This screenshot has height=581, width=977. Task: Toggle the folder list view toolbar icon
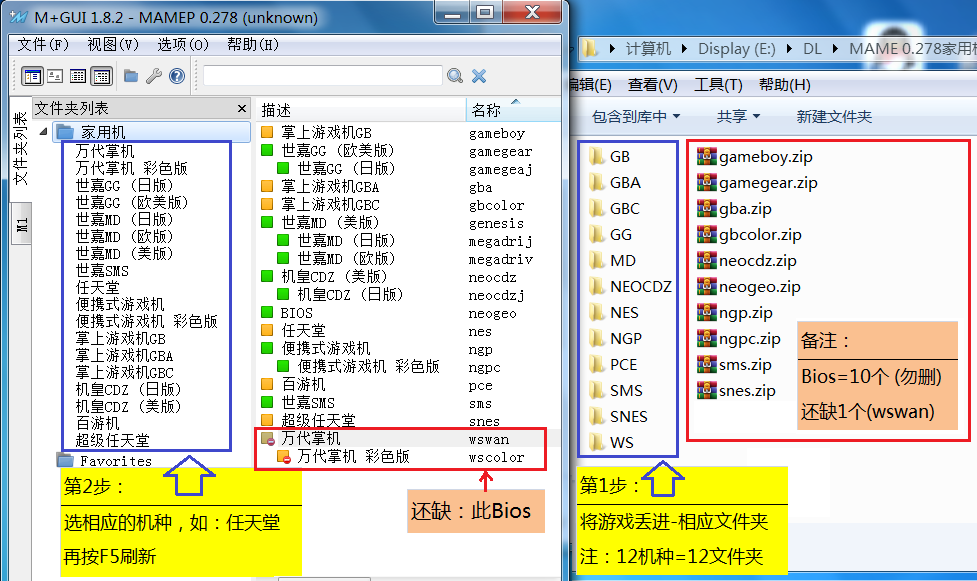click(x=32, y=76)
